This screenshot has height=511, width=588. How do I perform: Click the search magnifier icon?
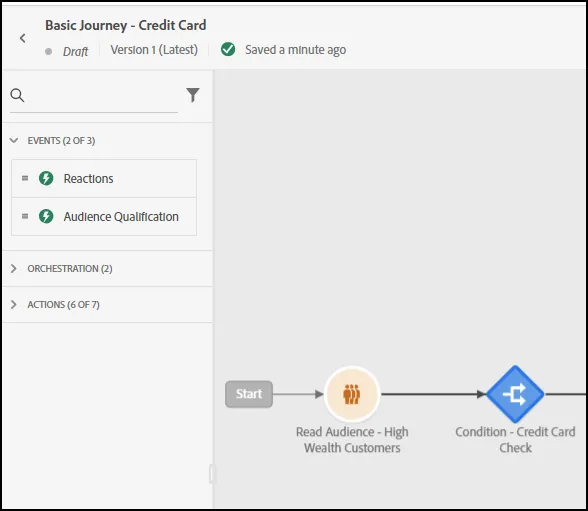point(17,95)
